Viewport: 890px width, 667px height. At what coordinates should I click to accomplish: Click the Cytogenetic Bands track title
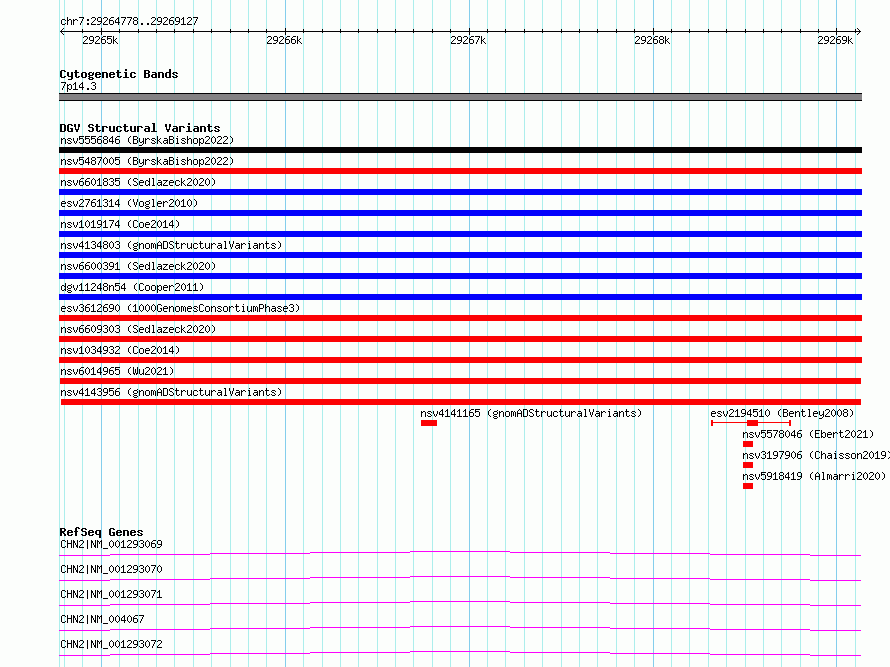point(119,74)
